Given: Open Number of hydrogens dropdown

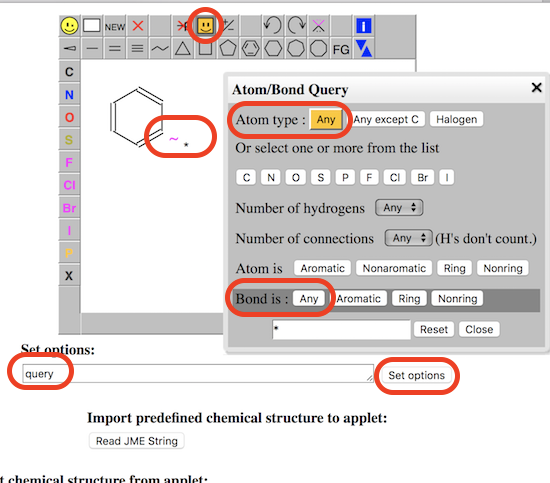Looking at the screenshot, I should coord(399,208).
